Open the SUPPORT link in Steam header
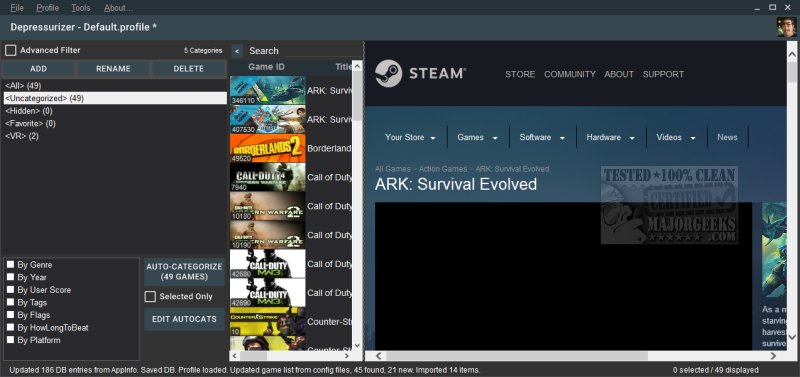This screenshot has width=800, height=377. [663, 74]
